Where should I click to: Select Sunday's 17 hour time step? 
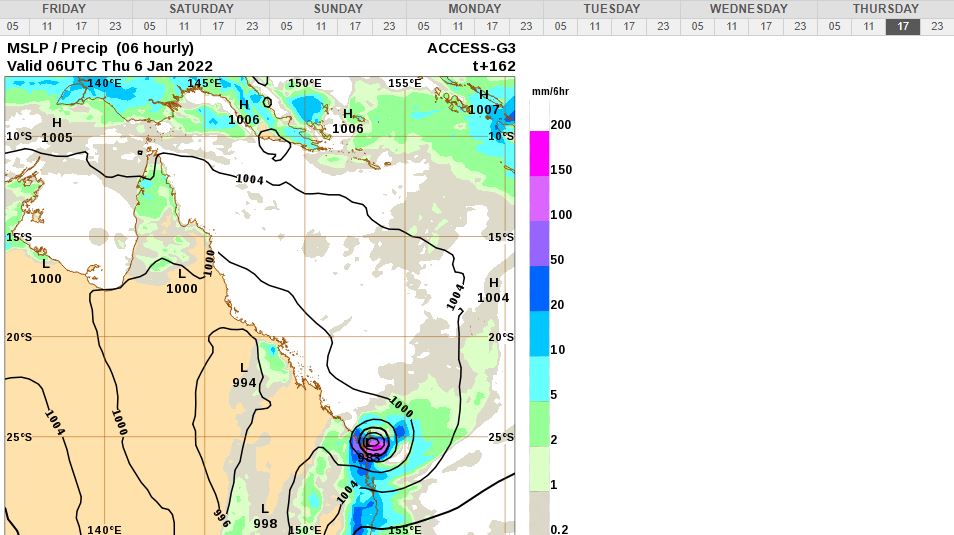pyautogui.click(x=355, y=27)
